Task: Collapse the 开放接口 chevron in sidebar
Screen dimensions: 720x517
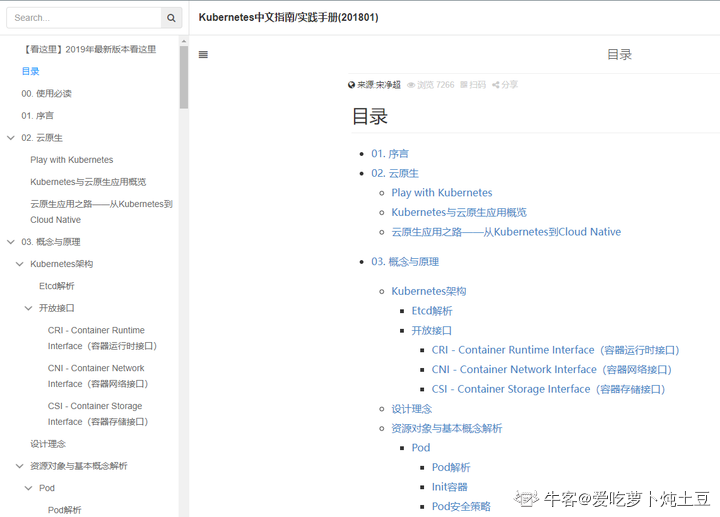Action: (x=28, y=308)
